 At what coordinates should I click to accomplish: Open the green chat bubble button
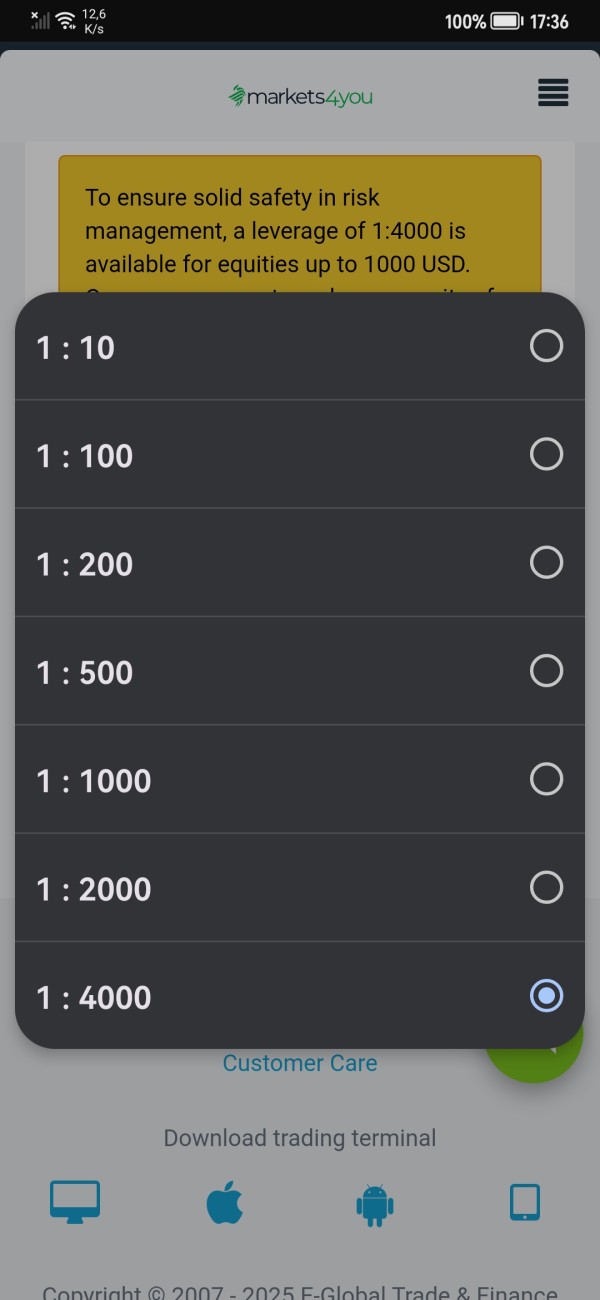[x=545, y=1058]
